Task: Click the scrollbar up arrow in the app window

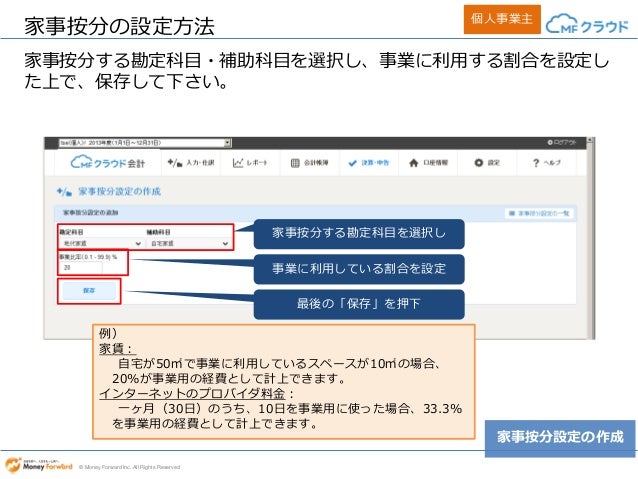Action: (x=590, y=140)
